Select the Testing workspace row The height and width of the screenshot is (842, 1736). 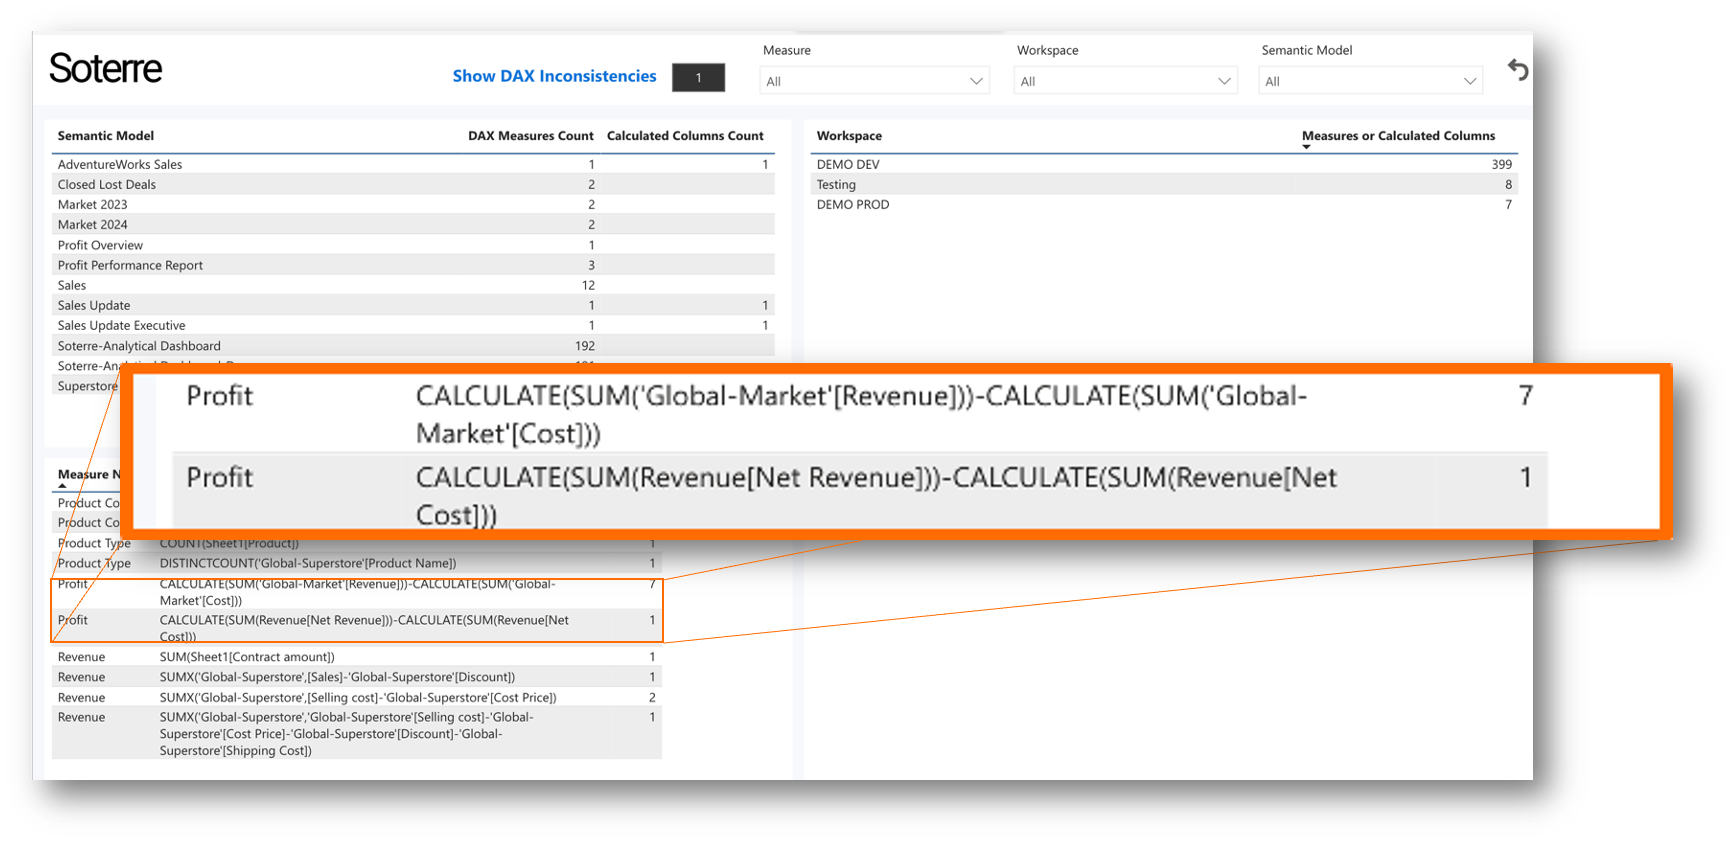click(836, 185)
